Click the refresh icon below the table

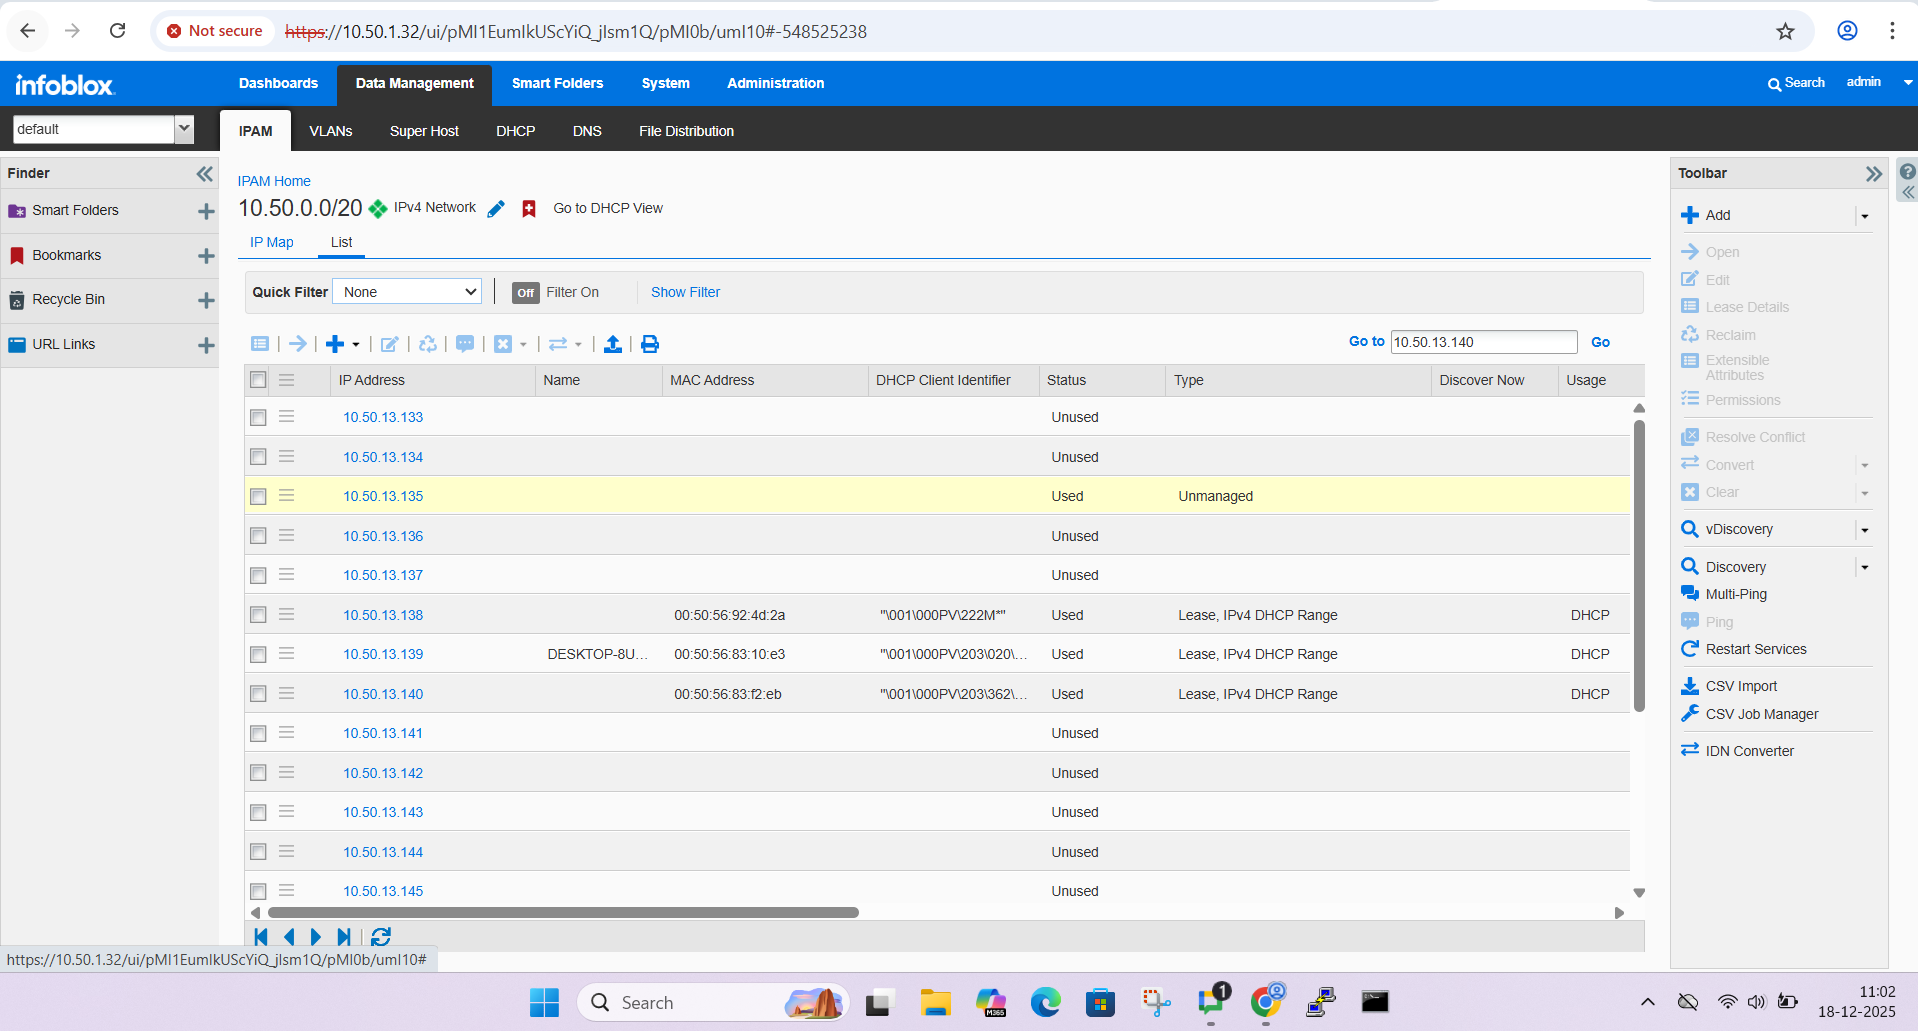coord(381,937)
